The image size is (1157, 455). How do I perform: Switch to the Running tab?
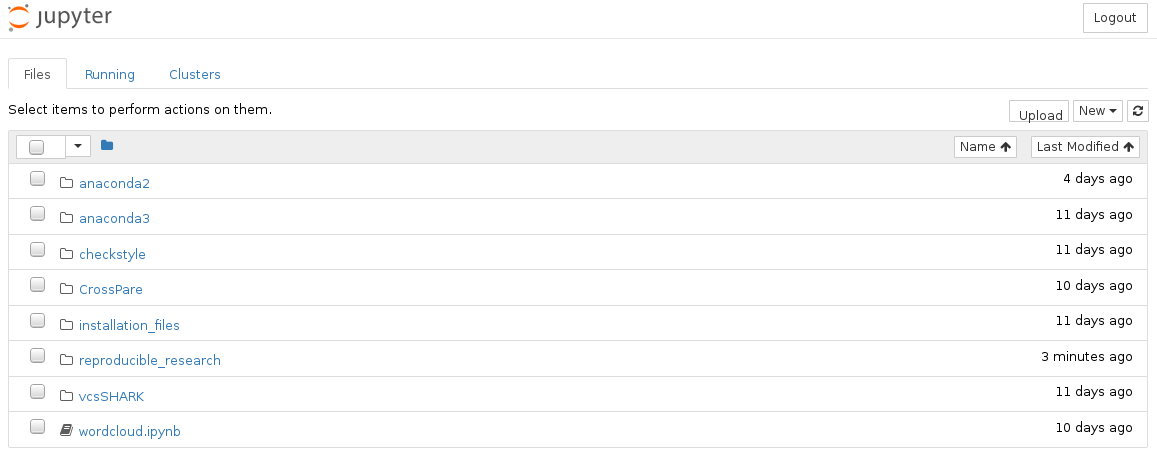click(x=110, y=74)
